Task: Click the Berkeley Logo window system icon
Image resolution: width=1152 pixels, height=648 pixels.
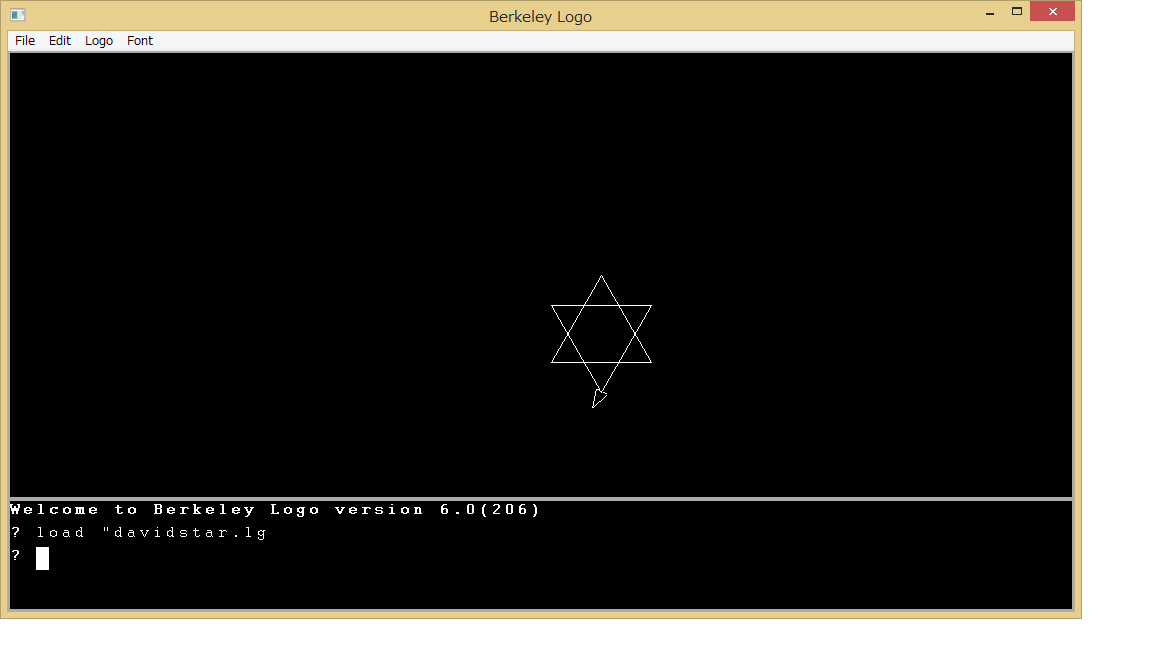Action: [18, 15]
